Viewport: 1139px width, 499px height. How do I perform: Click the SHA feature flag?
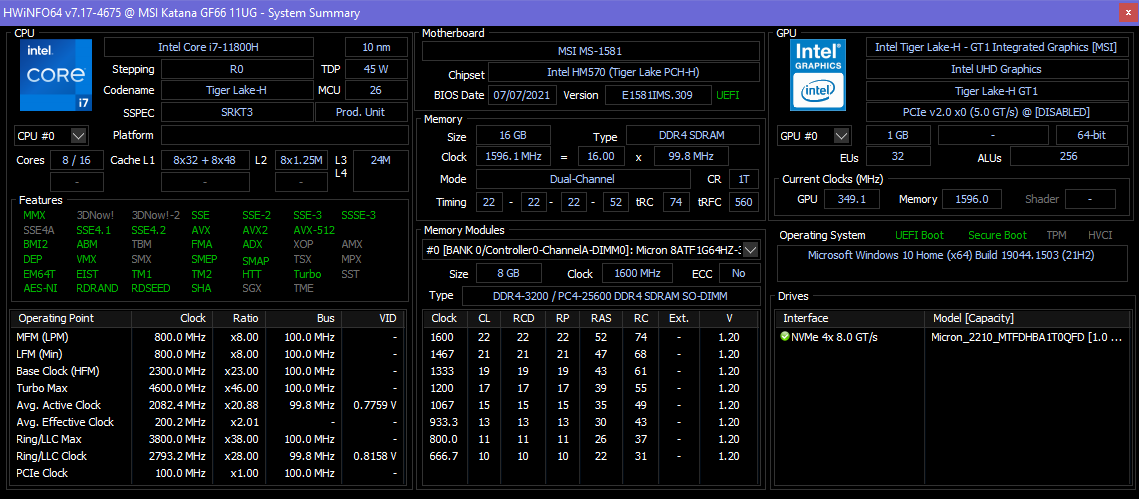(201, 288)
